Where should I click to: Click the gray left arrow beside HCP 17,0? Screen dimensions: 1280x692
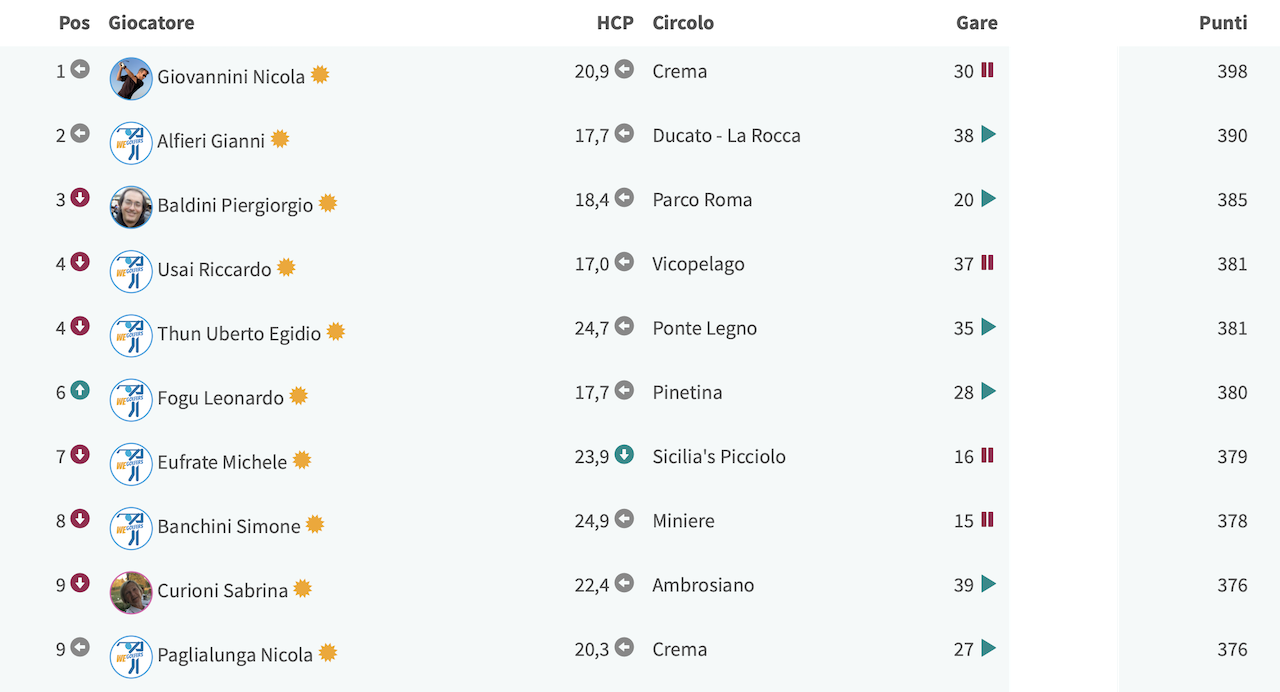tap(624, 262)
